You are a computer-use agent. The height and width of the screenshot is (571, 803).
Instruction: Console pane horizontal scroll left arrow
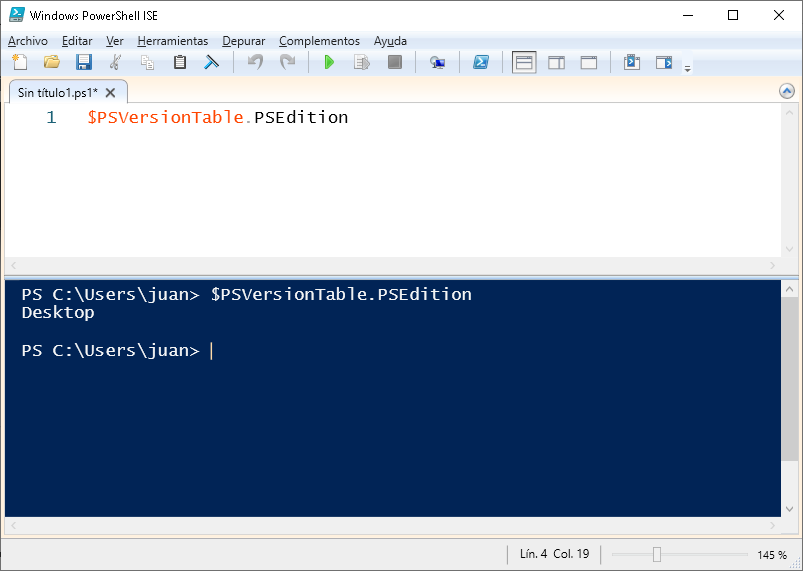[x=13, y=525]
